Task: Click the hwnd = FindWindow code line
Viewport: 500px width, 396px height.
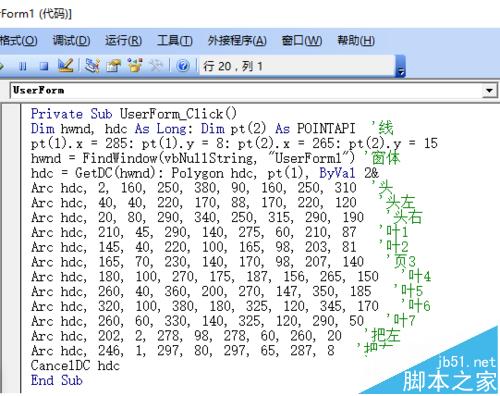Action: click(x=215, y=158)
